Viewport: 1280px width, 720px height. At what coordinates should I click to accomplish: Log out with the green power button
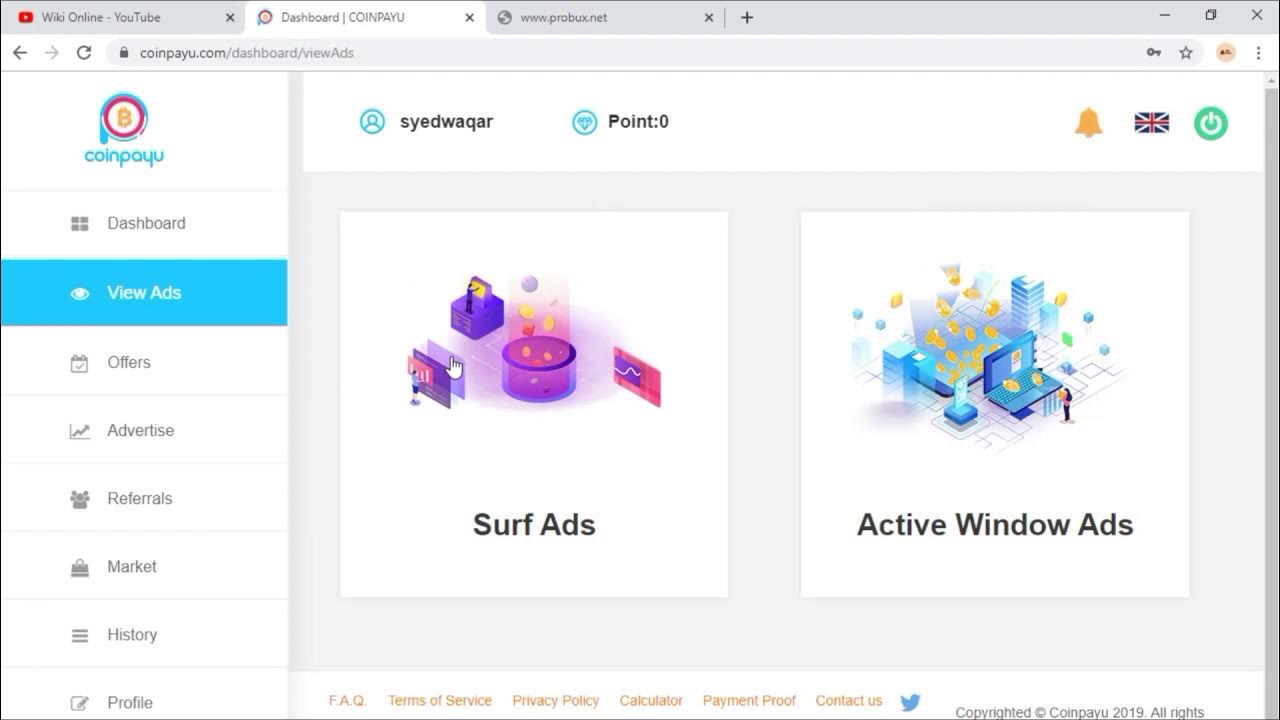1211,123
